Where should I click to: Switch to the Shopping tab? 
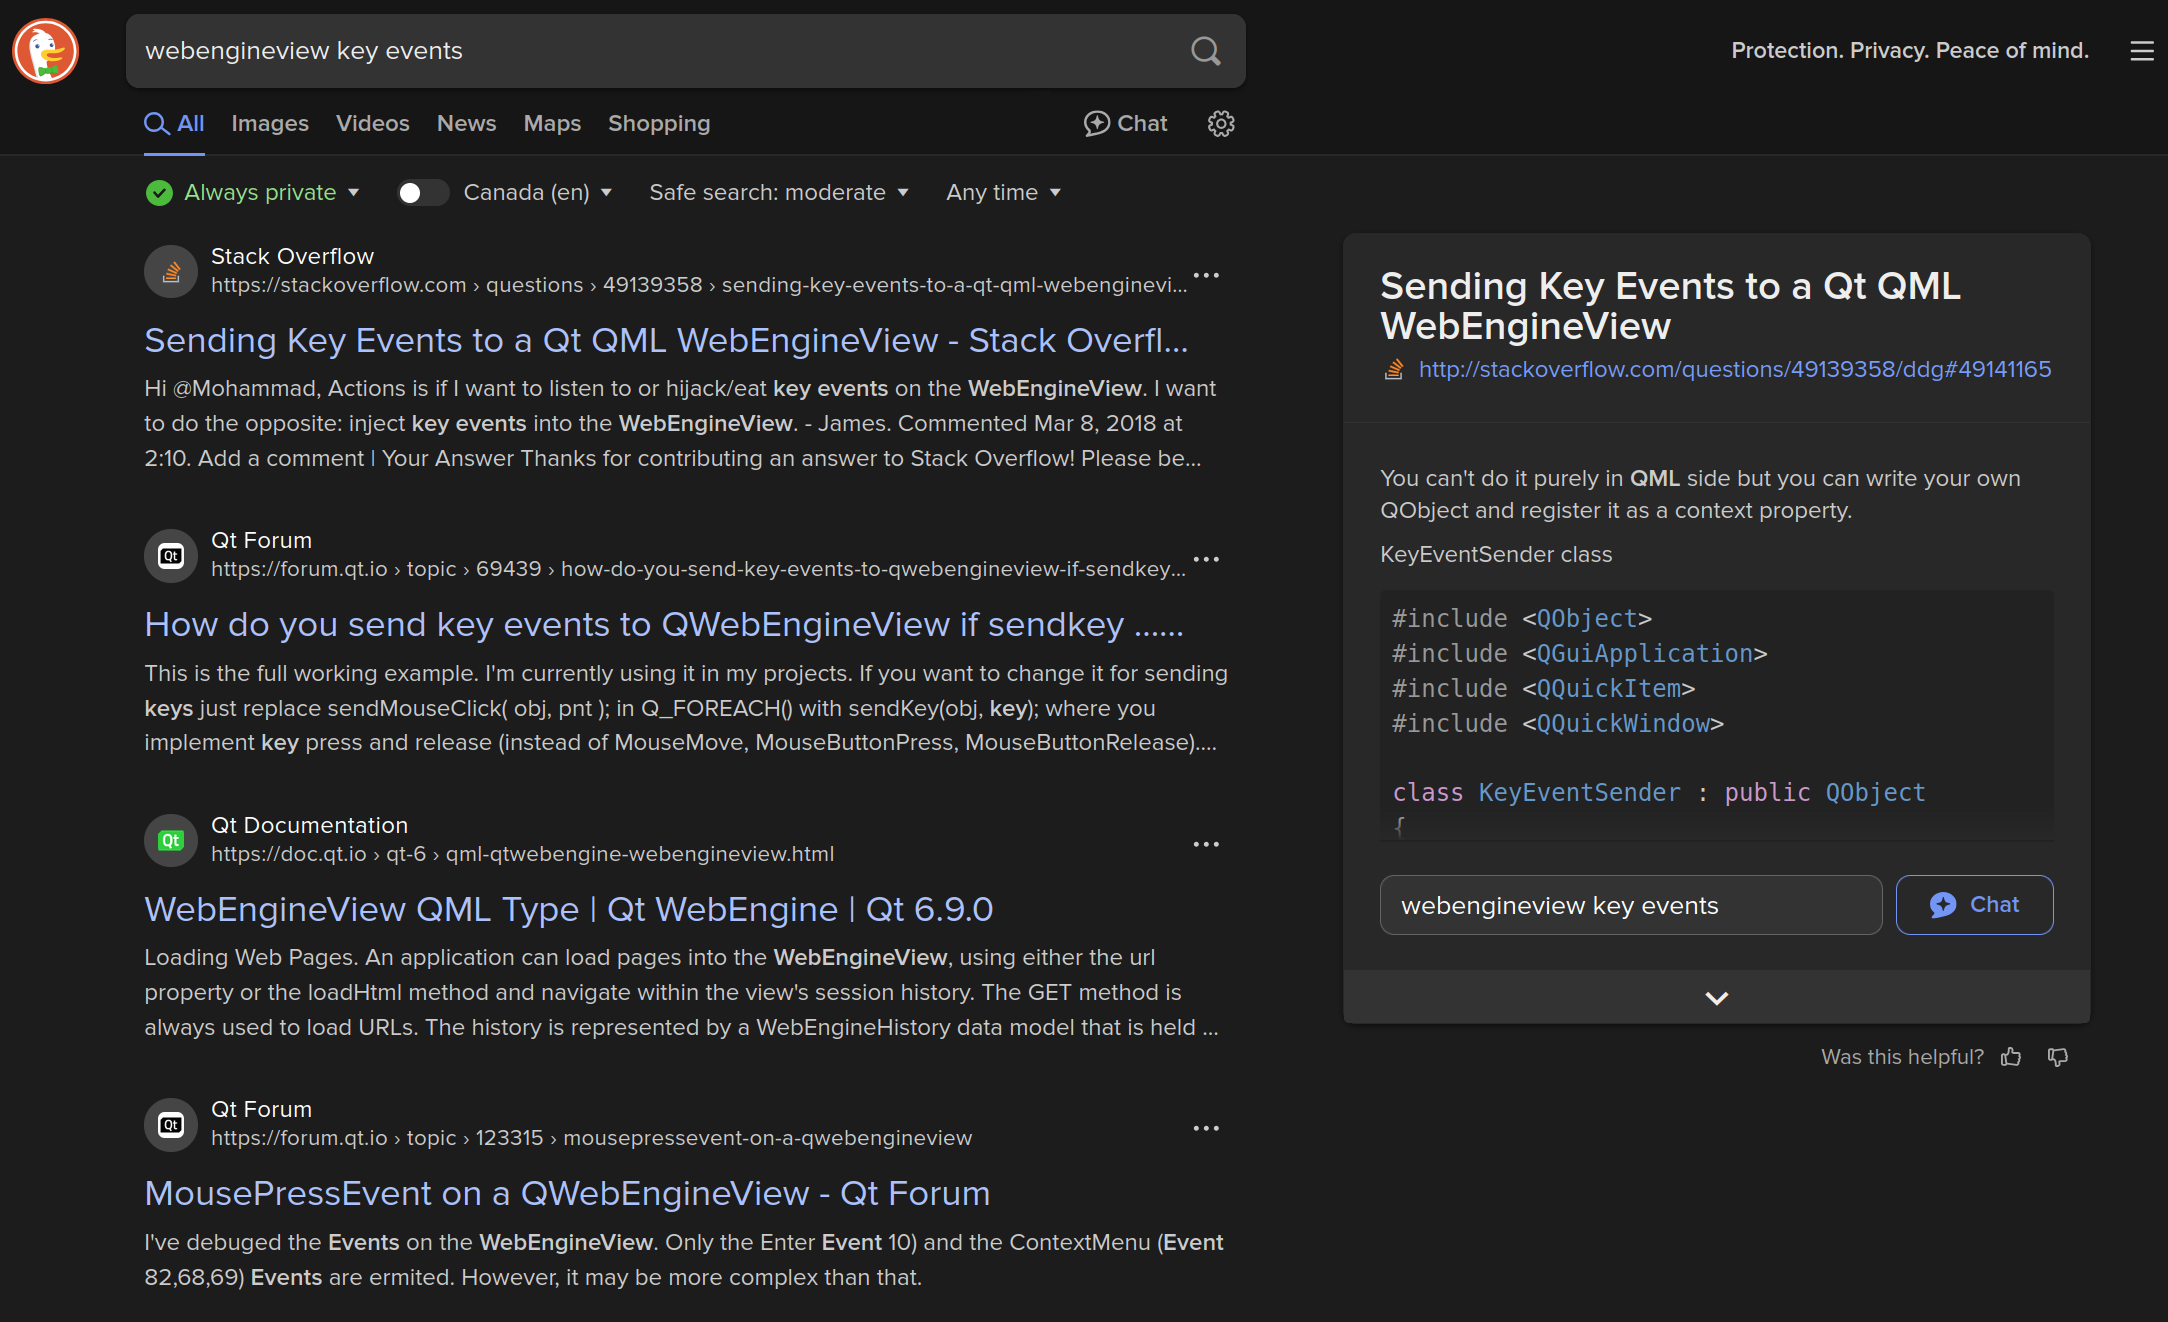click(659, 123)
